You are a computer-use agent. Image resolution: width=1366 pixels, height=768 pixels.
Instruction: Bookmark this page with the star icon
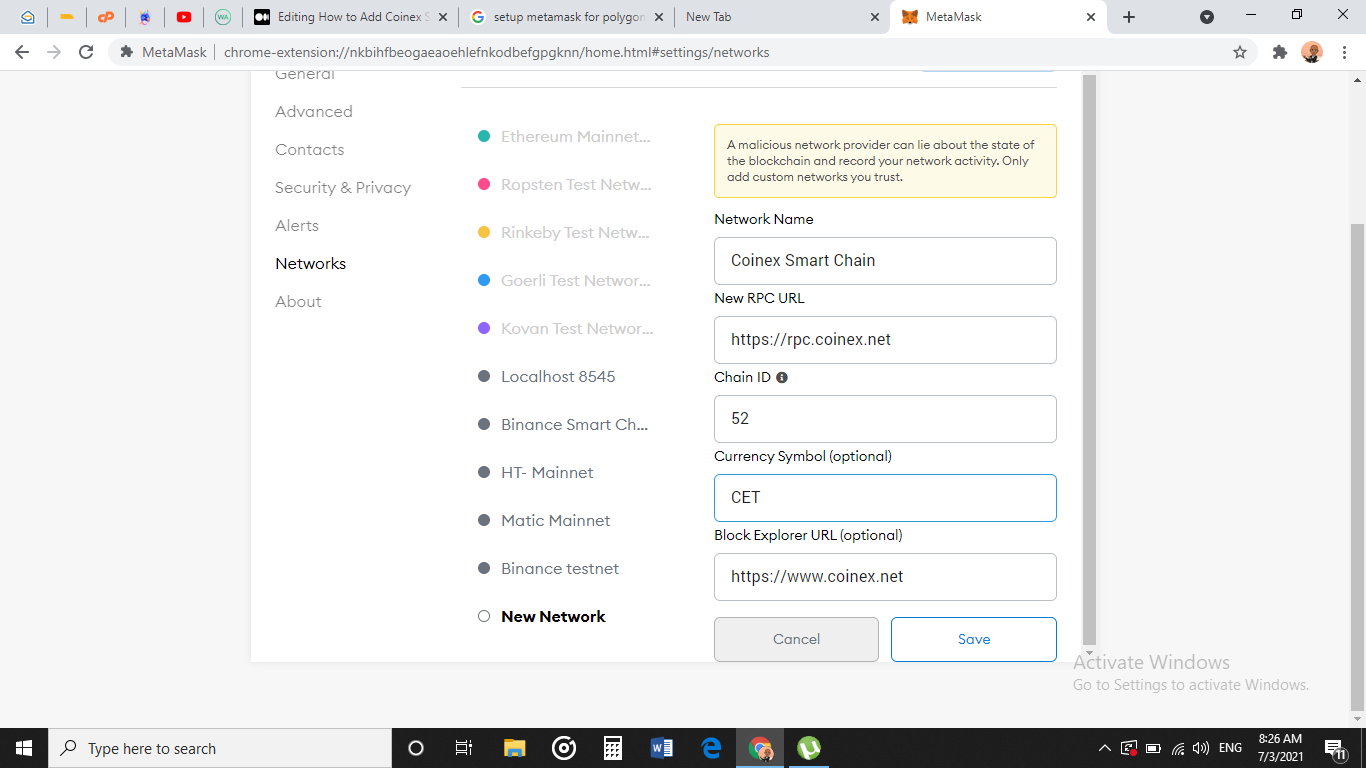[x=1240, y=52]
